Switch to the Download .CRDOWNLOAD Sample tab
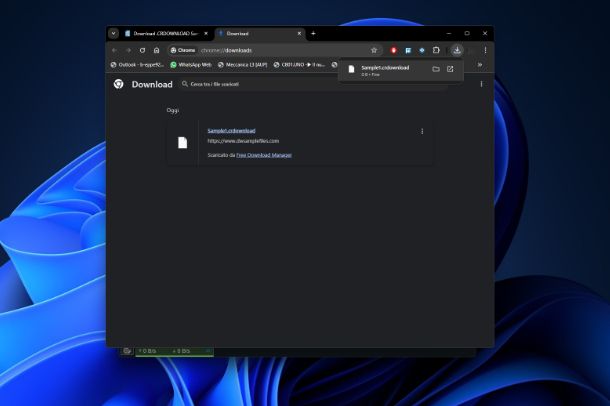This screenshot has width=610, height=406. pyautogui.click(x=167, y=33)
